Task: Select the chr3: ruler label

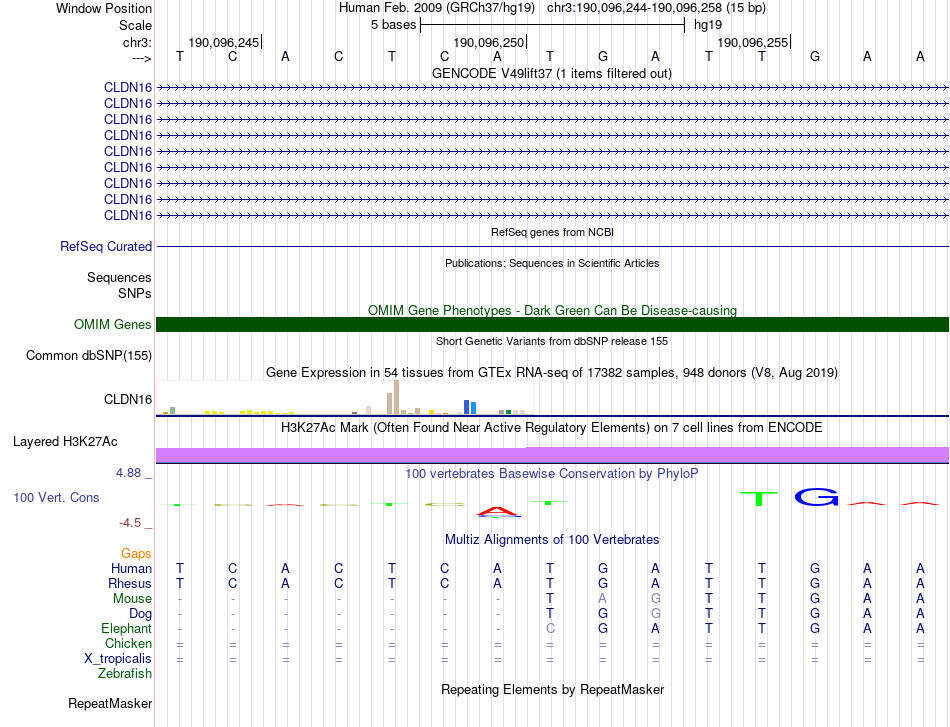Action: tap(137, 42)
